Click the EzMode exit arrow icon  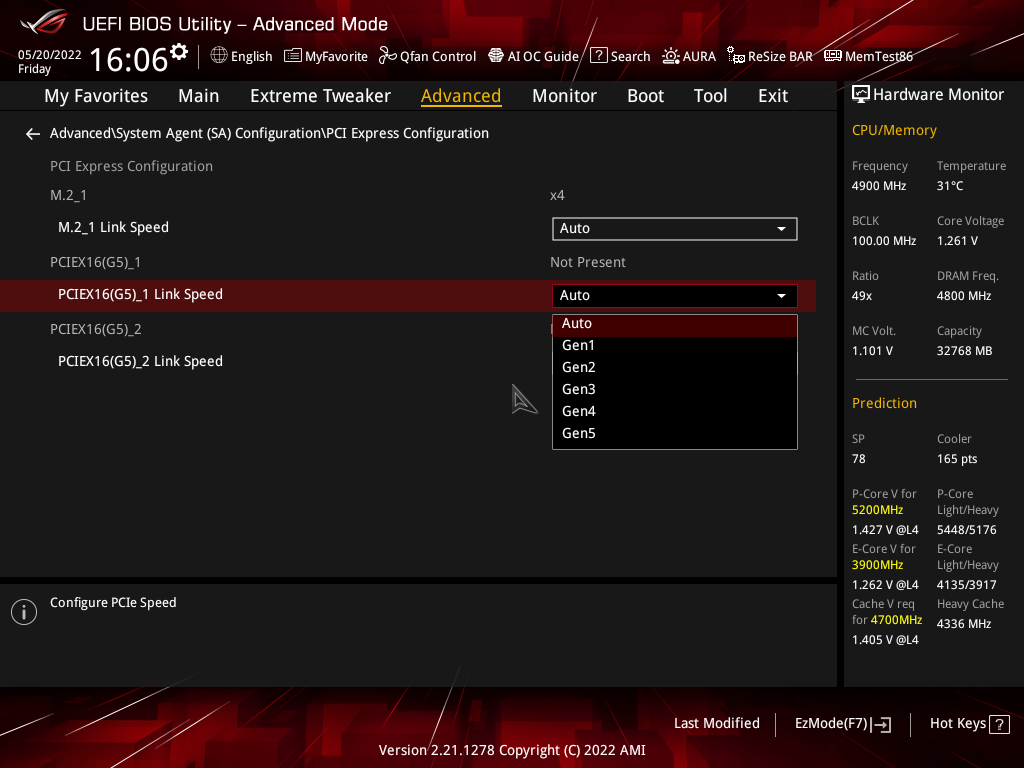[881, 724]
